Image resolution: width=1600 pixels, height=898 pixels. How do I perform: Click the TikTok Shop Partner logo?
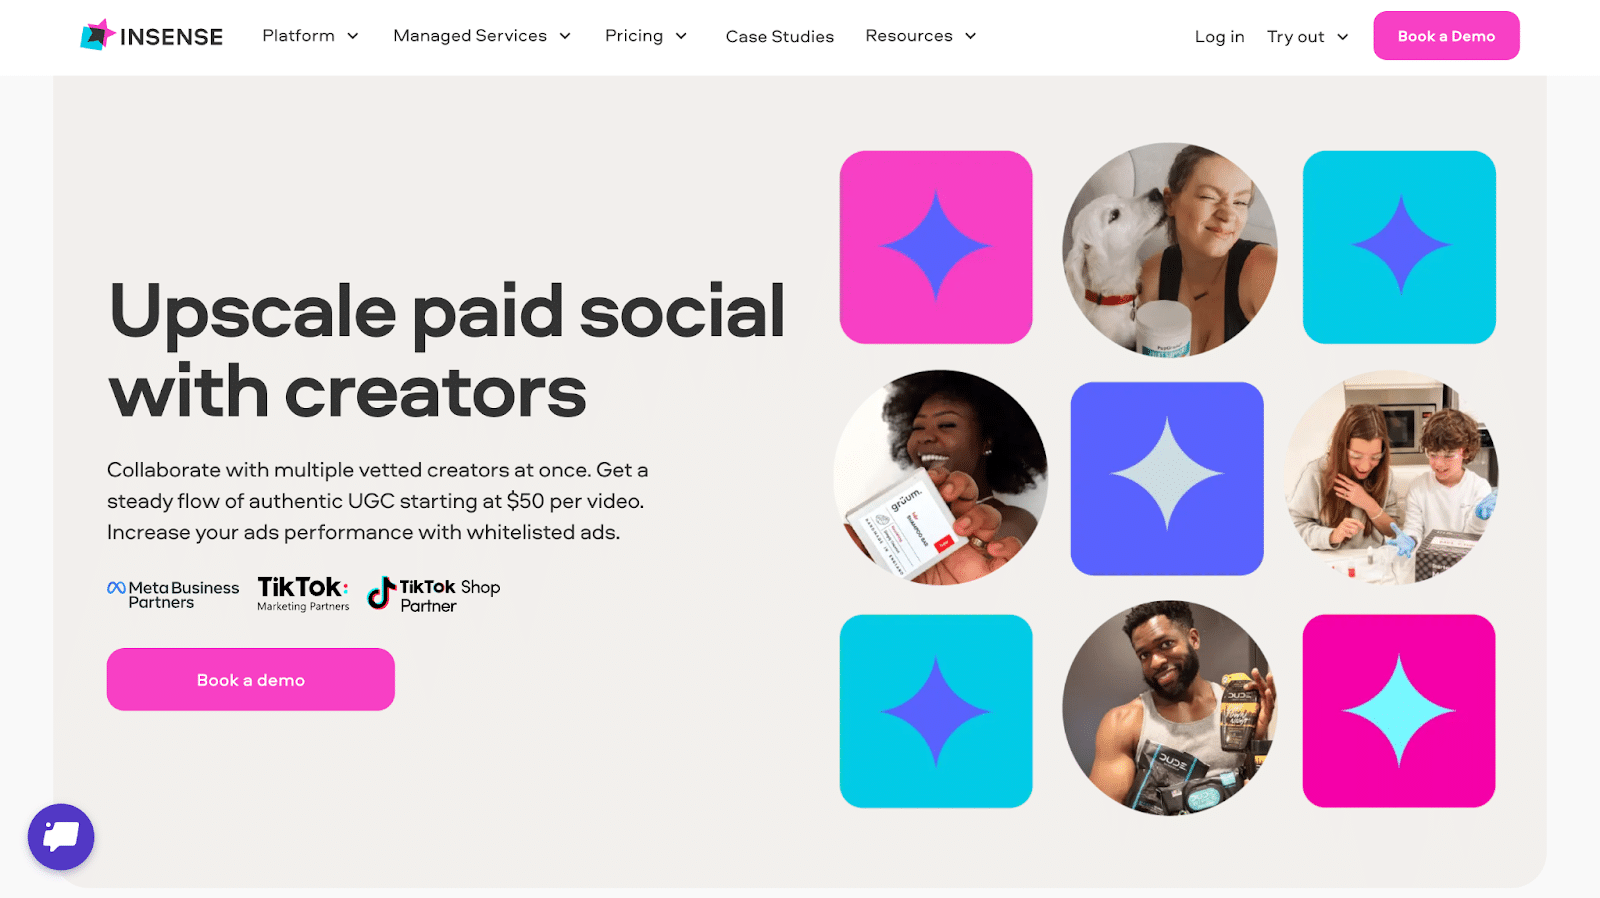(x=433, y=595)
